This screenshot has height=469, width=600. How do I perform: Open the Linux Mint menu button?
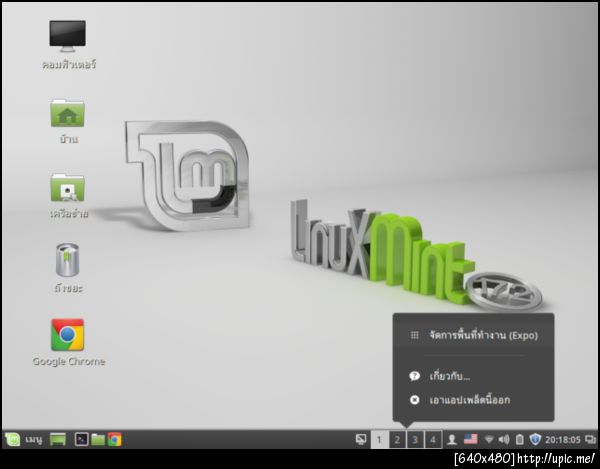click(x=24, y=439)
